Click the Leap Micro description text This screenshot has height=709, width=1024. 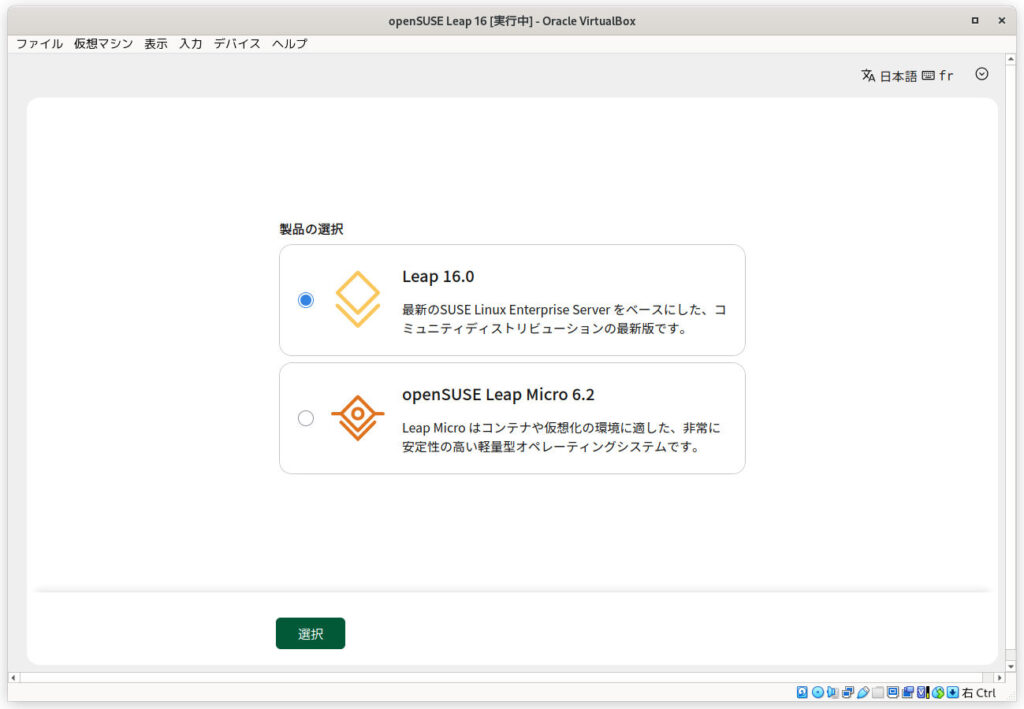pos(562,437)
